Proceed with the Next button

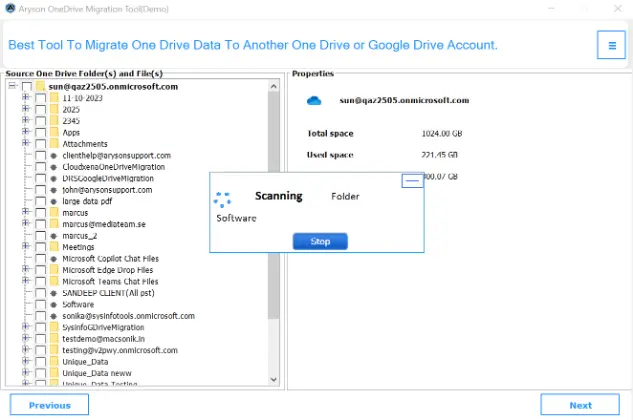click(x=580, y=405)
